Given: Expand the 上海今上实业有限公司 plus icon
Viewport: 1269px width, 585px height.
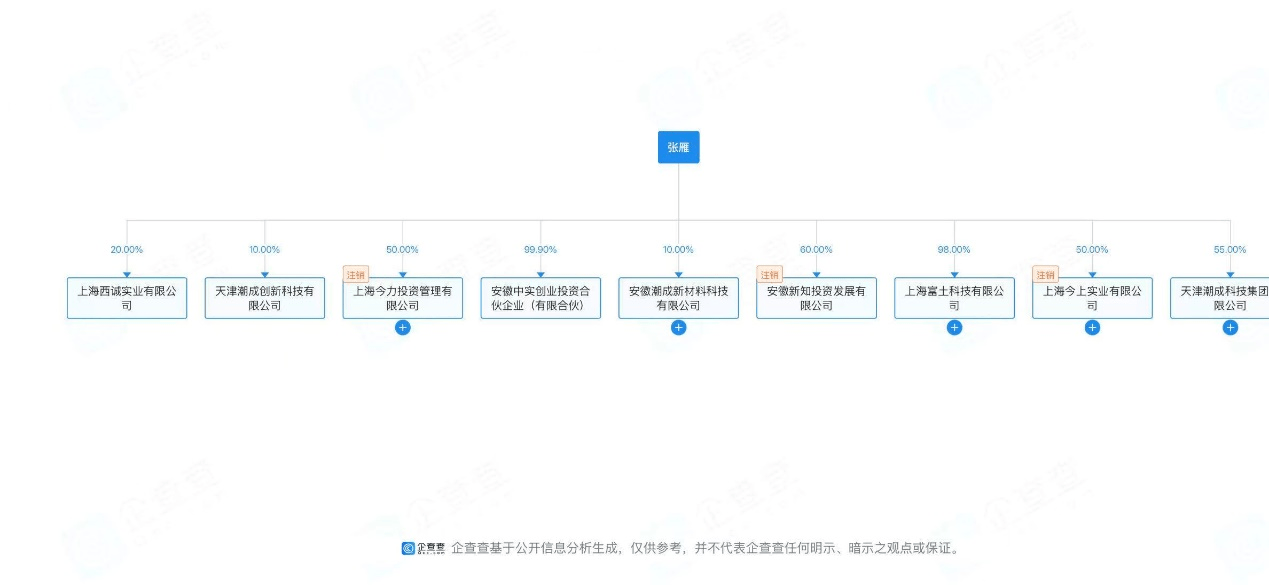Looking at the screenshot, I should click(x=1092, y=328).
